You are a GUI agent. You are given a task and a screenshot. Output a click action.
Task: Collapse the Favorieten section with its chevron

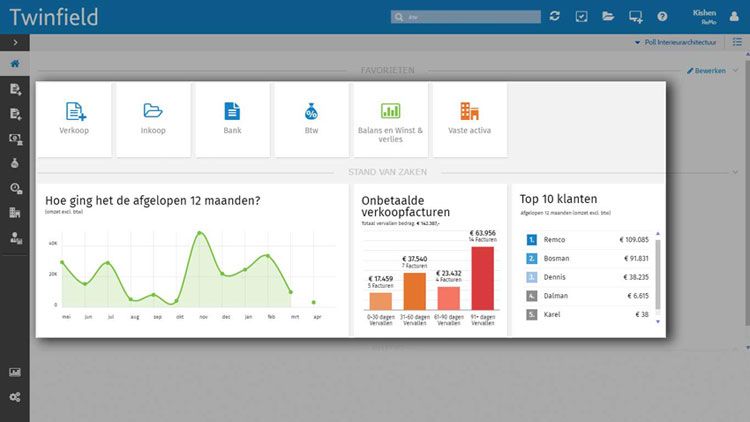[736, 70]
